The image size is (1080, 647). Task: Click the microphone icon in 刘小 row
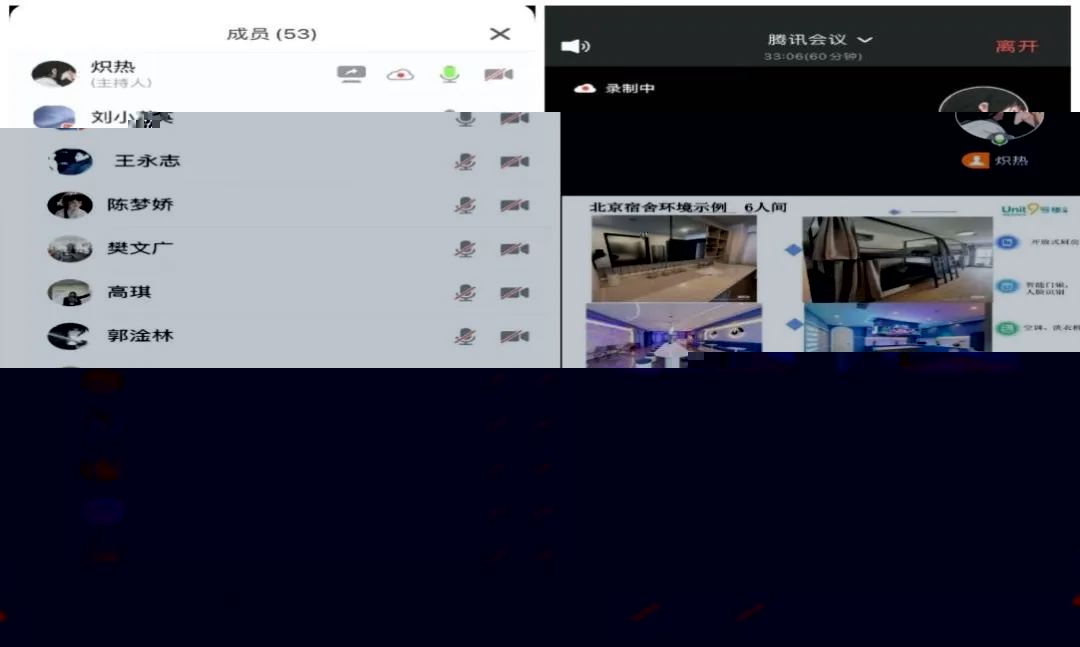coord(465,119)
